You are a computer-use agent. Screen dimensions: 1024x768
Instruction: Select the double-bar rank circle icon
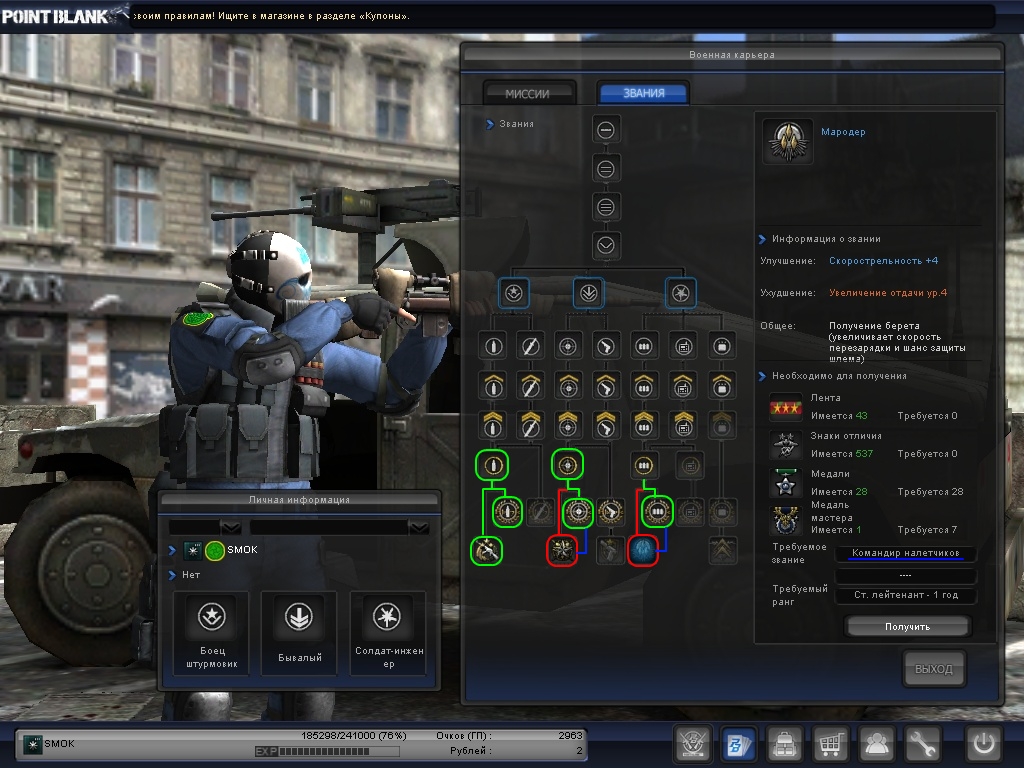click(x=605, y=169)
